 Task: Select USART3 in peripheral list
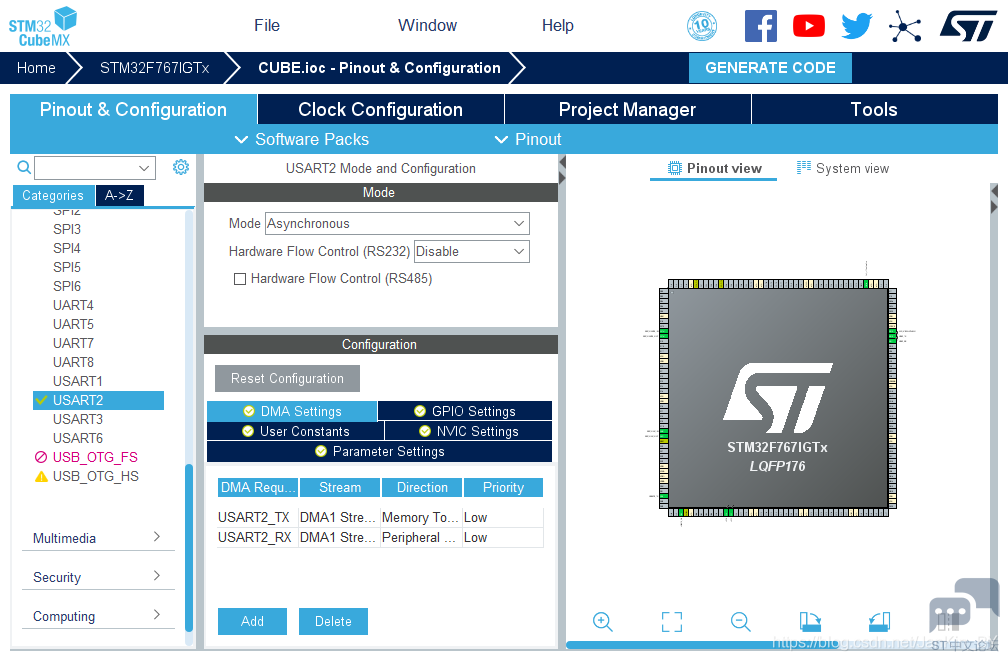point(78,419)
